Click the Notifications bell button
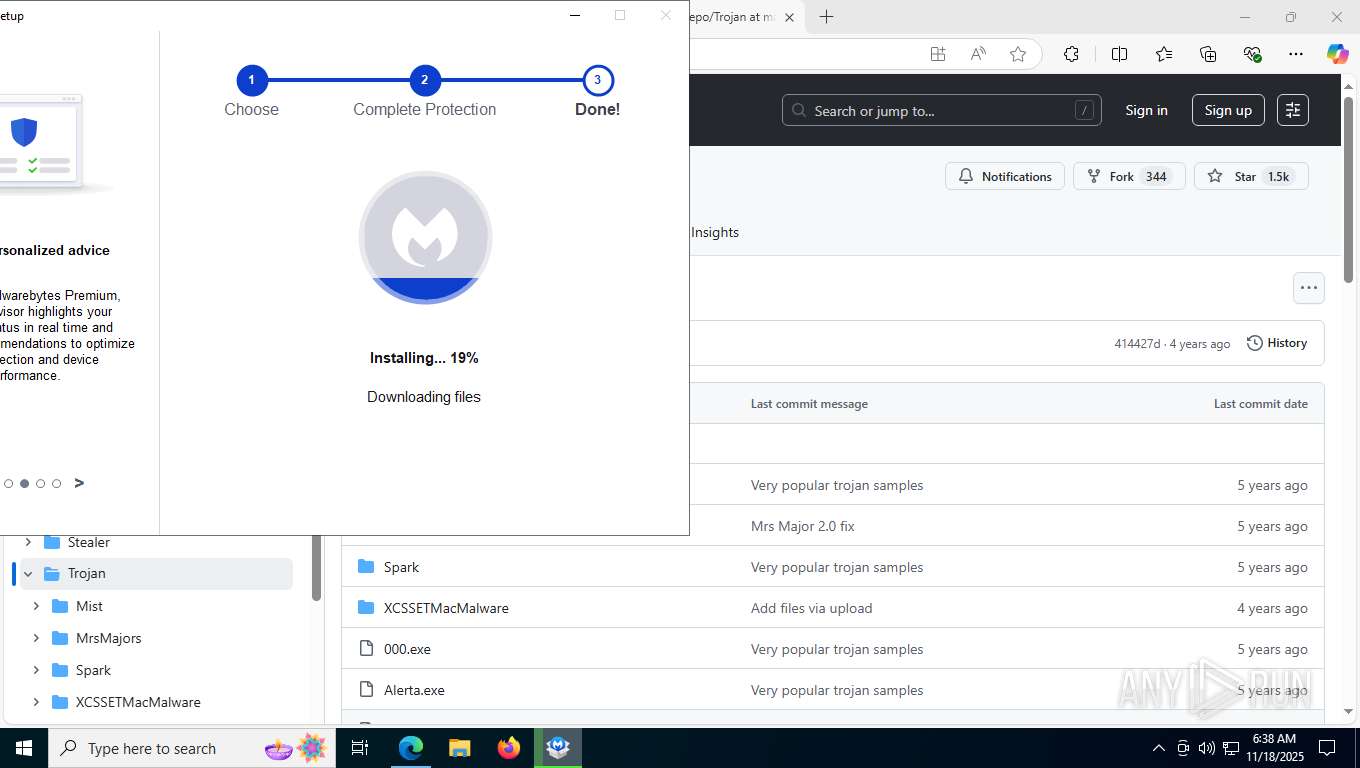 click(1005, 176)
